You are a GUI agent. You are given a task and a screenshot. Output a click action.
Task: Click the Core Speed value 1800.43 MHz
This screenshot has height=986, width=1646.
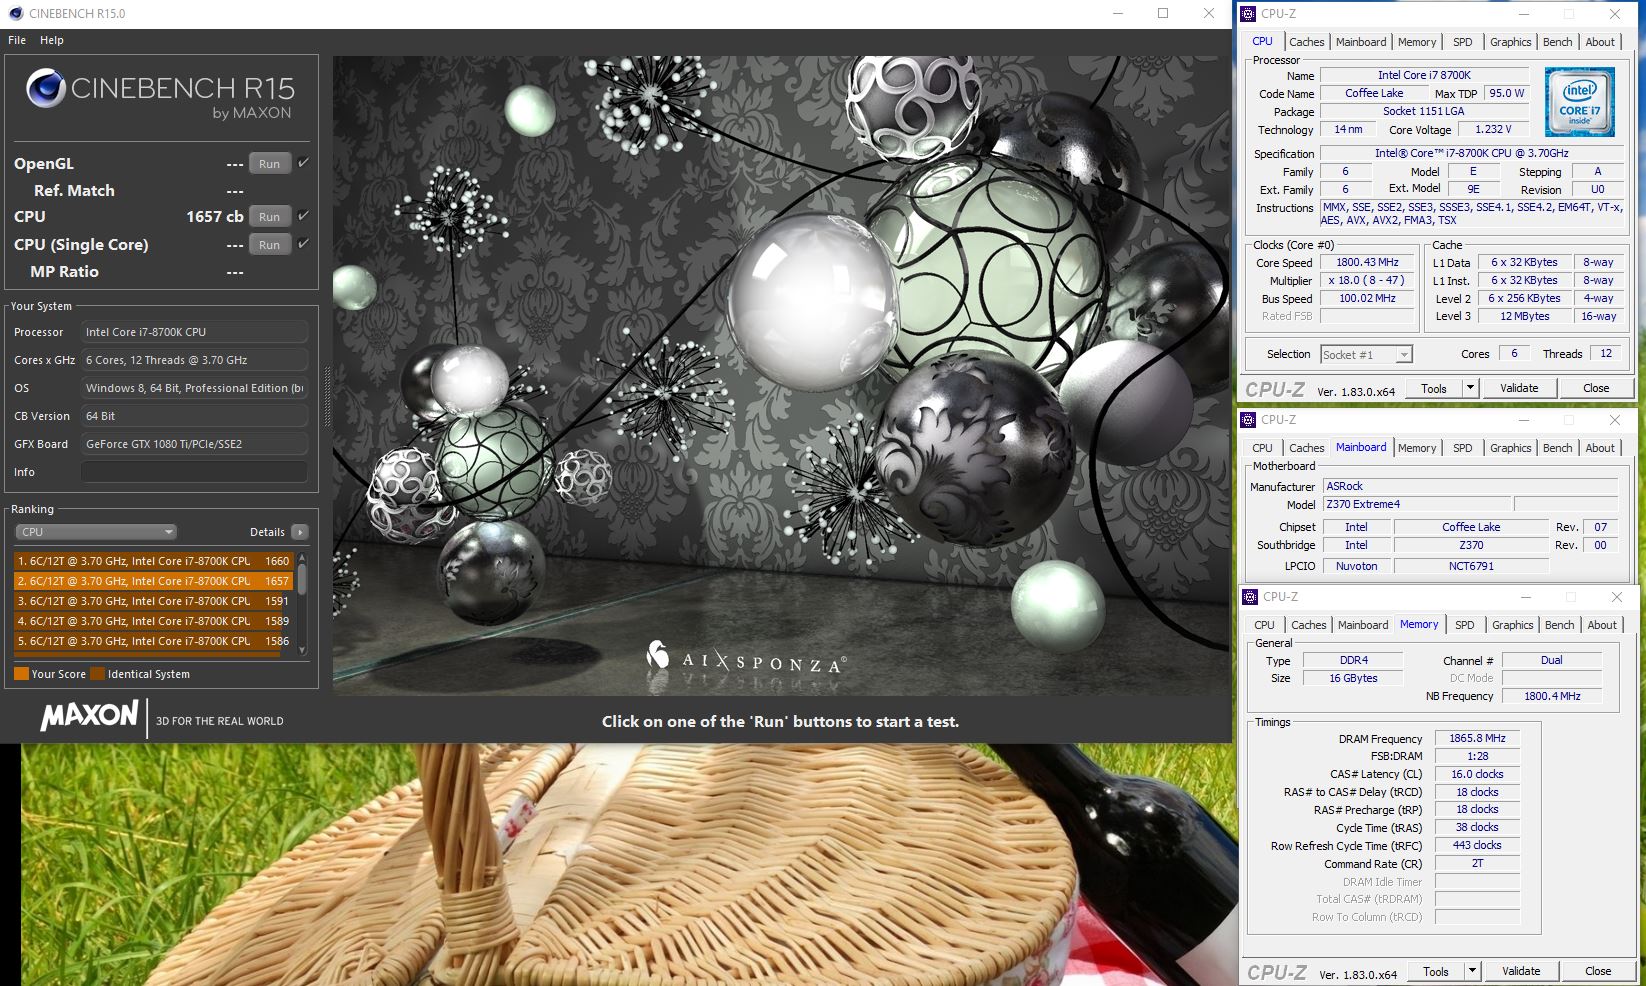pos(1367,262)
